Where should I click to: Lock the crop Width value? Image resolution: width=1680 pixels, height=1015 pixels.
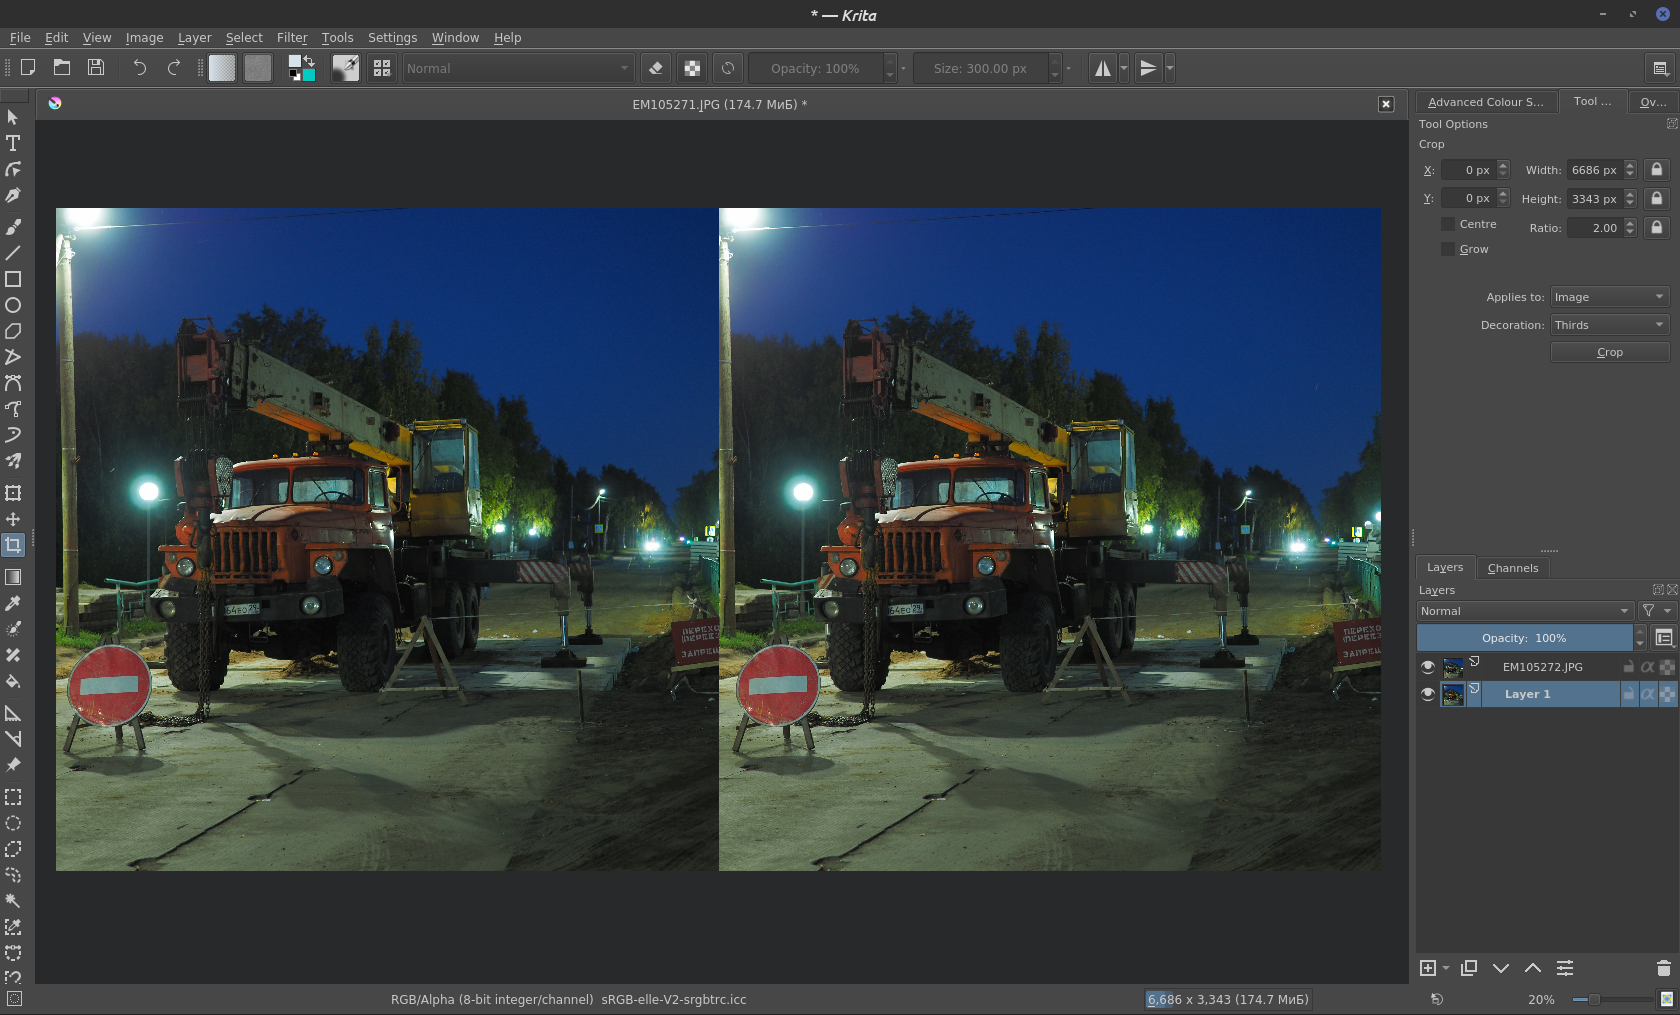coord(1657,169)
